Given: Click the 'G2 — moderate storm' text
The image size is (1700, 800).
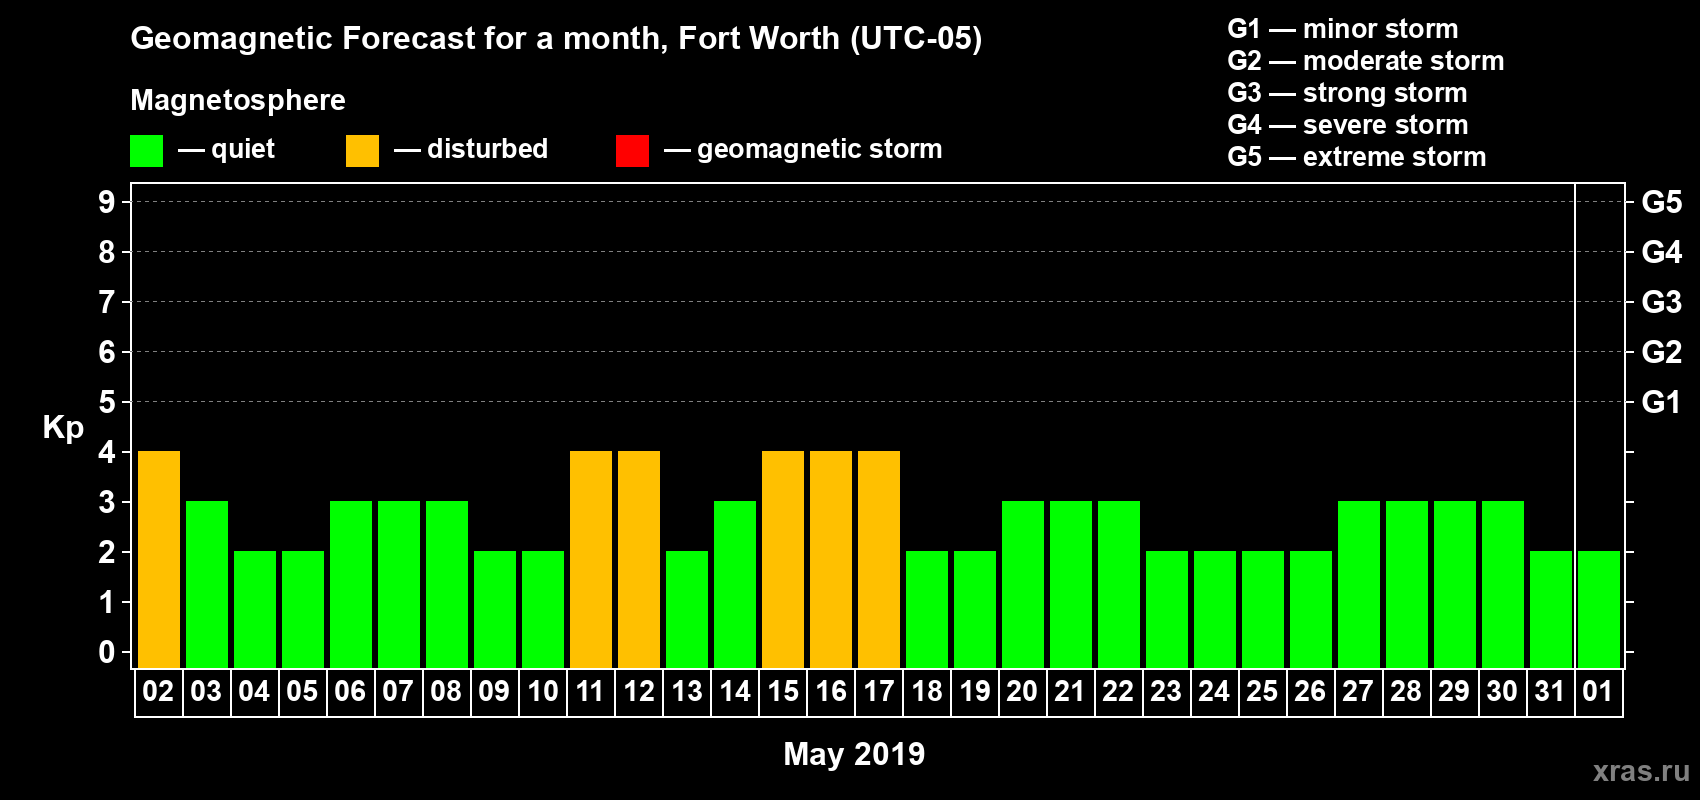Looking at the screenshot, I should pyautogui.click(x=1366, y=61).
